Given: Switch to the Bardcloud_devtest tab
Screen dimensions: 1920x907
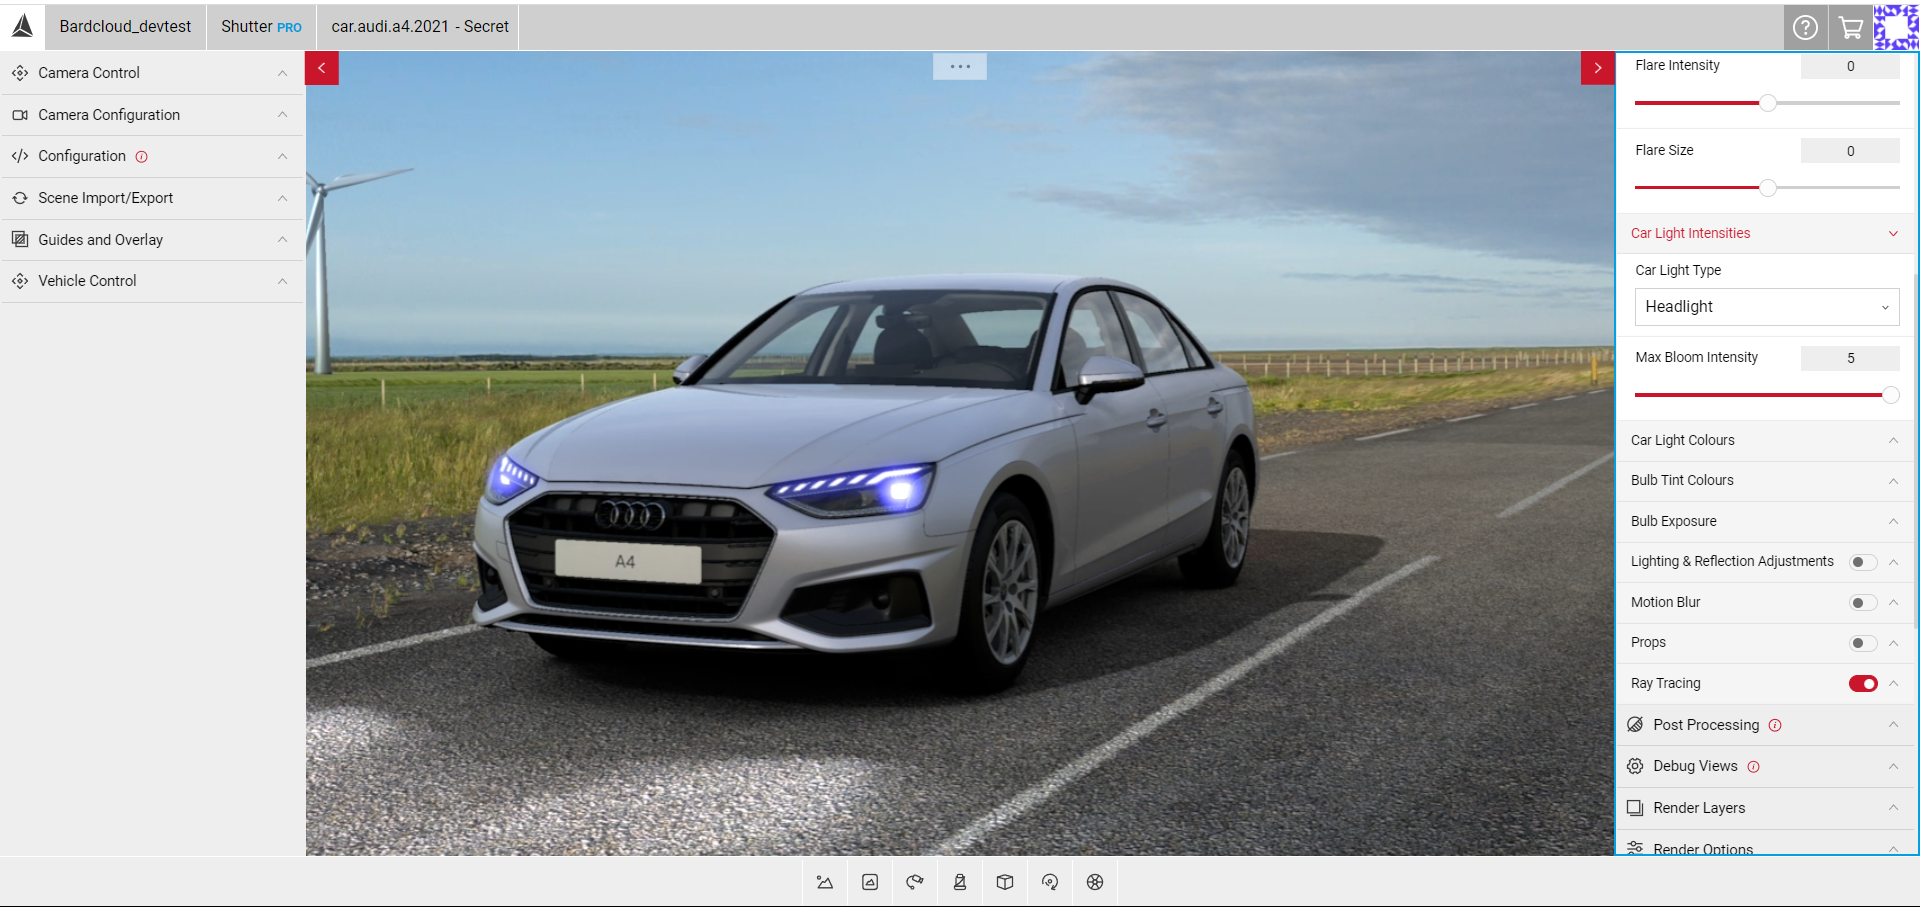Looking at the screenshot, I should click(x=125, y=27).
